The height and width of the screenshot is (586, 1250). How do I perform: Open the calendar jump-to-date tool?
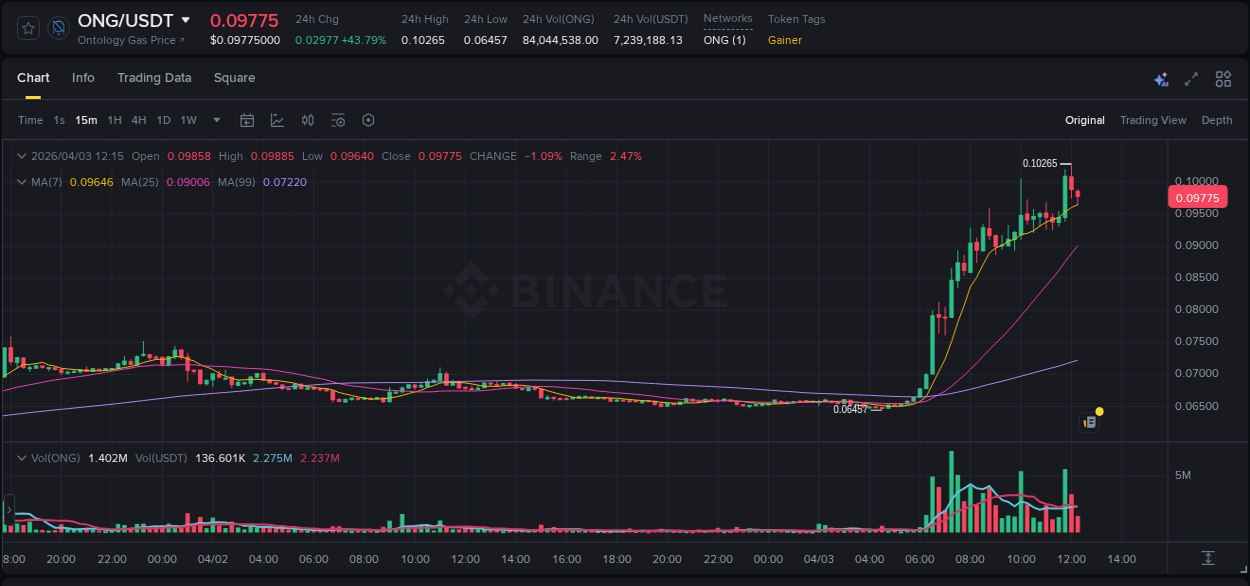tap(247, 120)
